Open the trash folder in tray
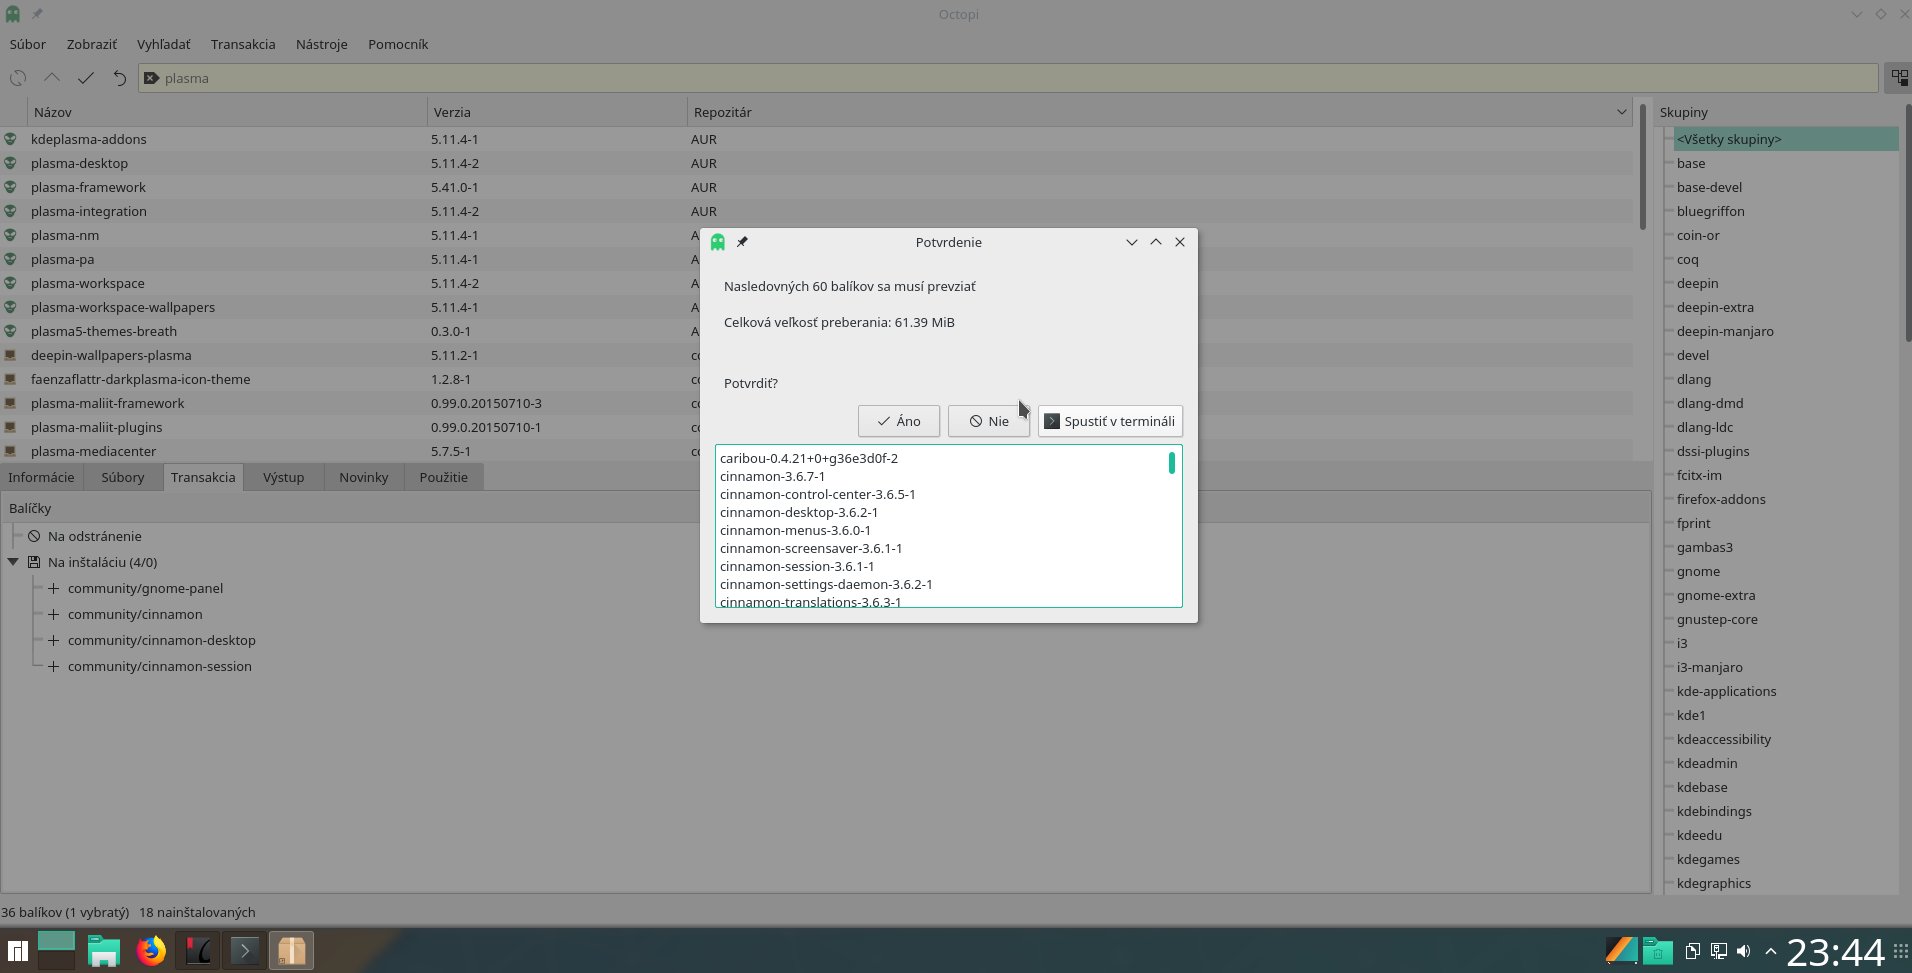The height and width of the screenshot is (973, 1912). 1657,951
